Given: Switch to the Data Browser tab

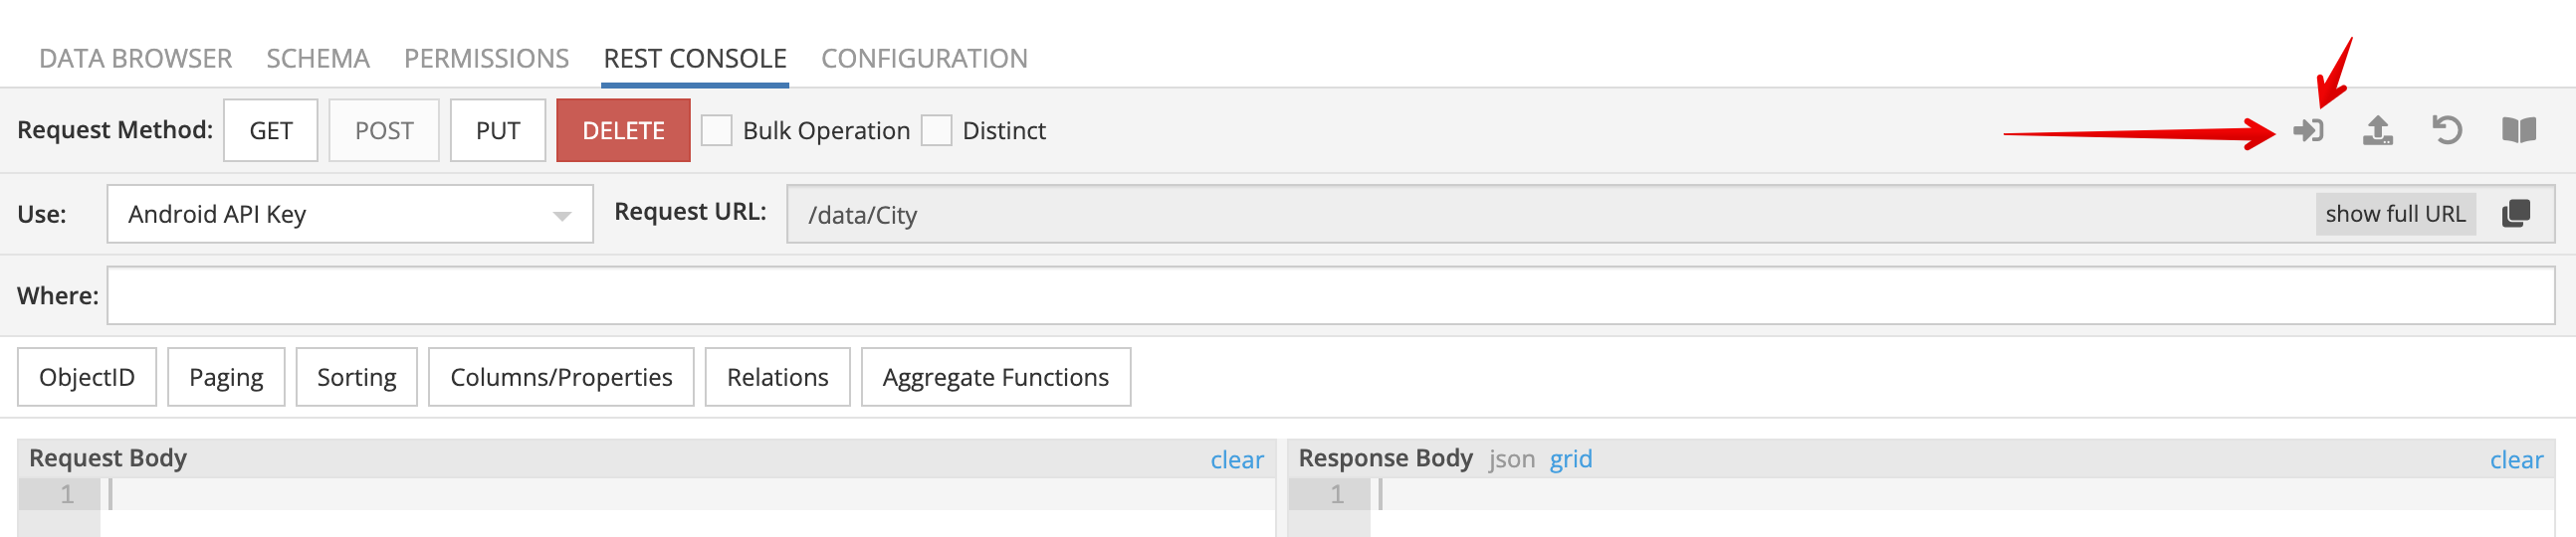Looking at the screenshot, I should (135, 59).
